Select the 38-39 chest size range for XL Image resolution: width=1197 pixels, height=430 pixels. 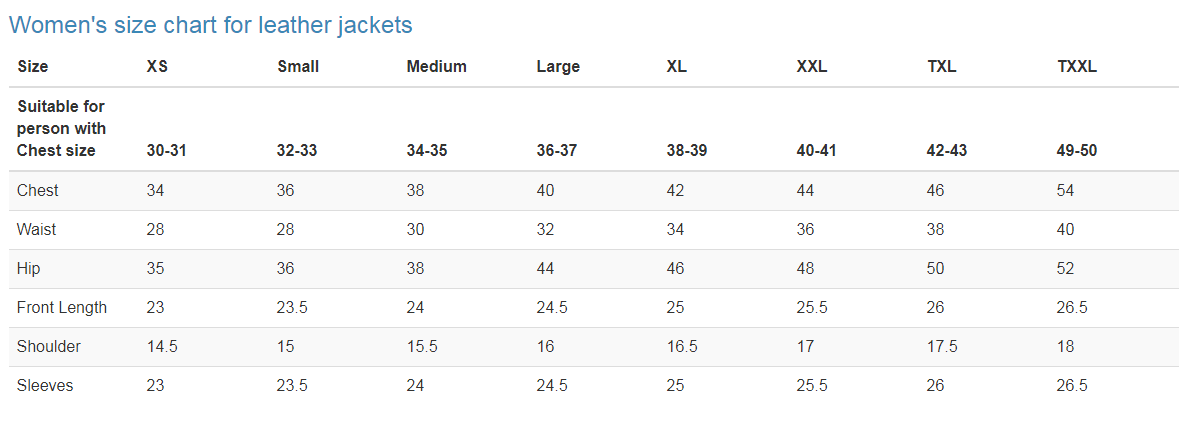tap(687, 151)
